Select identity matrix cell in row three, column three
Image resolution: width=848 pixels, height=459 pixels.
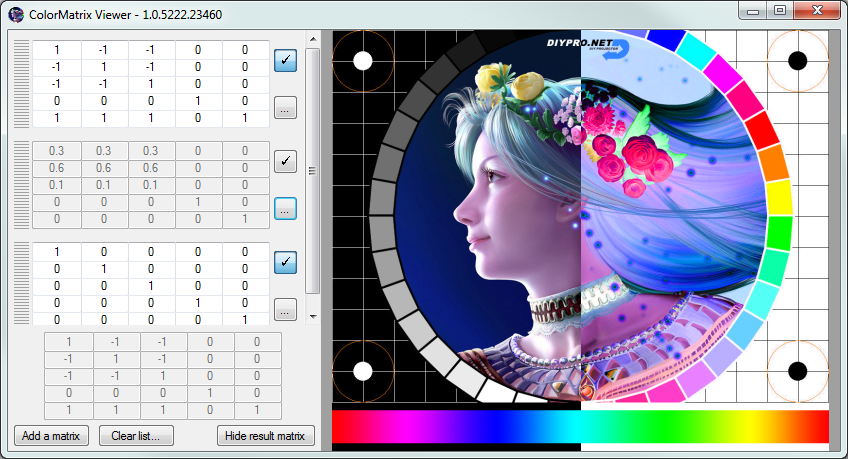pos(151,286)
